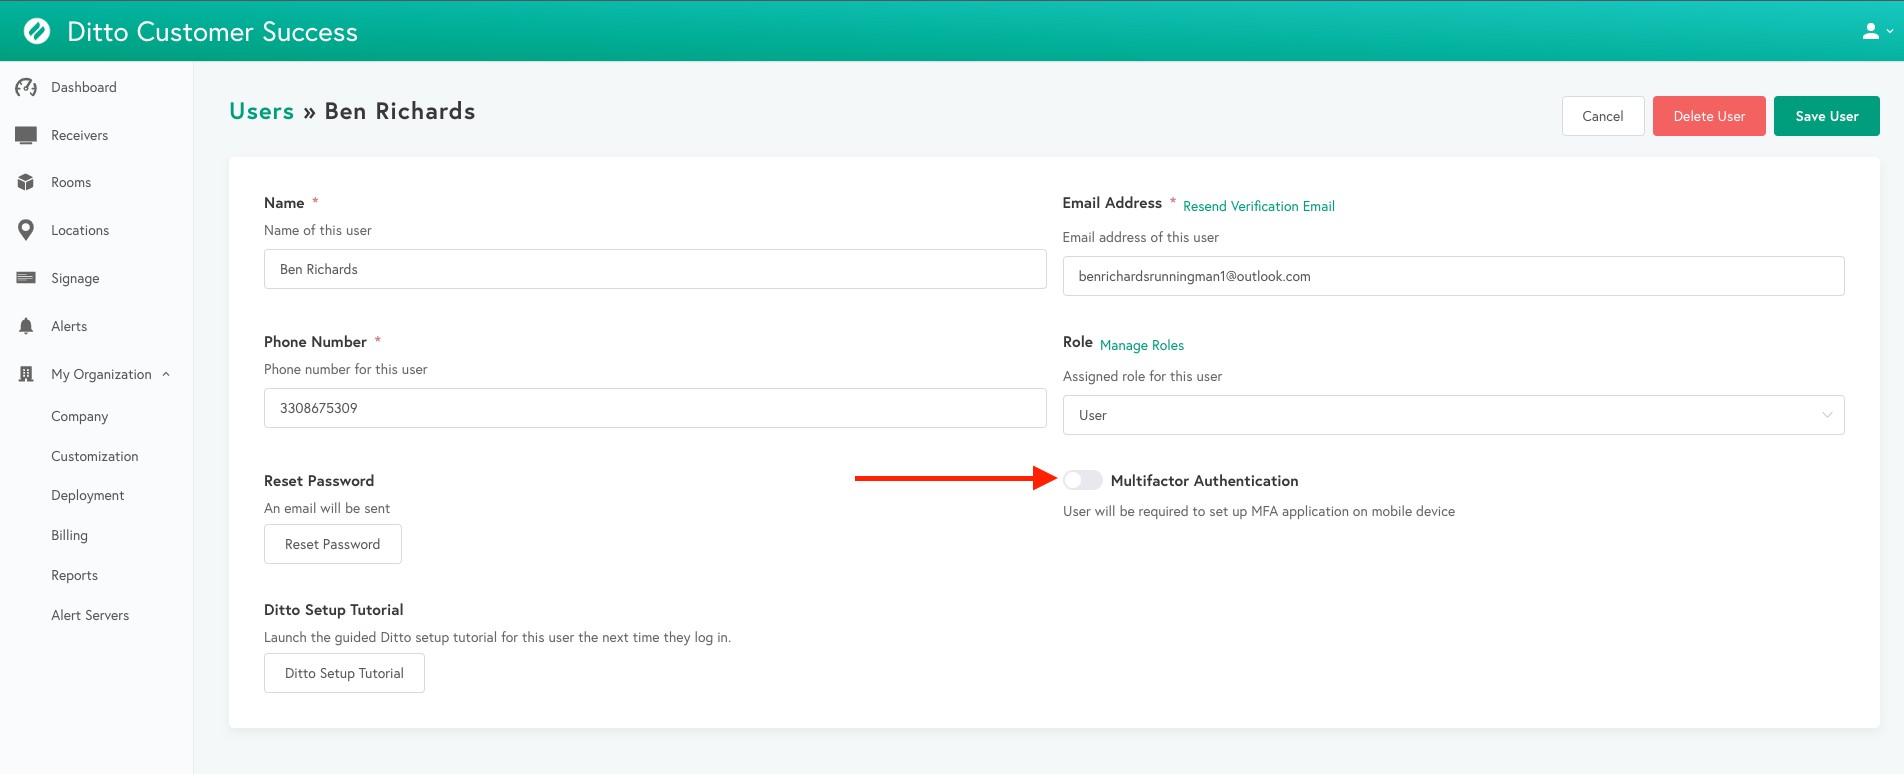Click the My Organization building icon

(x=26, y=374)
